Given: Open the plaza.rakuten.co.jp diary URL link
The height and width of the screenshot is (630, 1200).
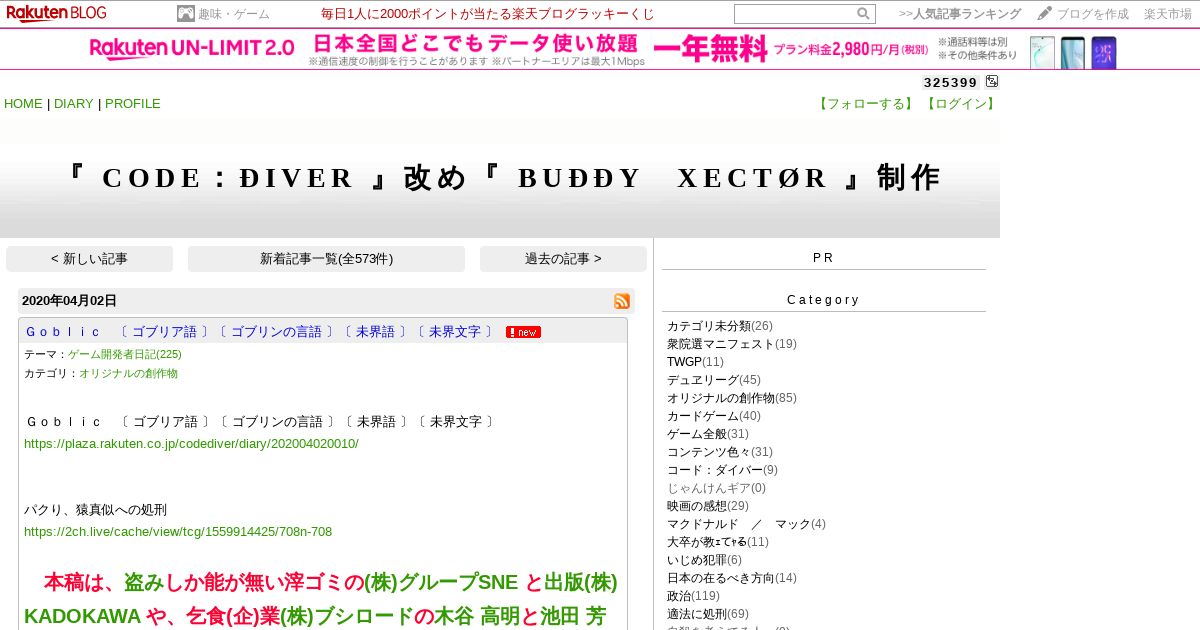Looking at the screenshot, I should (191, 443).
